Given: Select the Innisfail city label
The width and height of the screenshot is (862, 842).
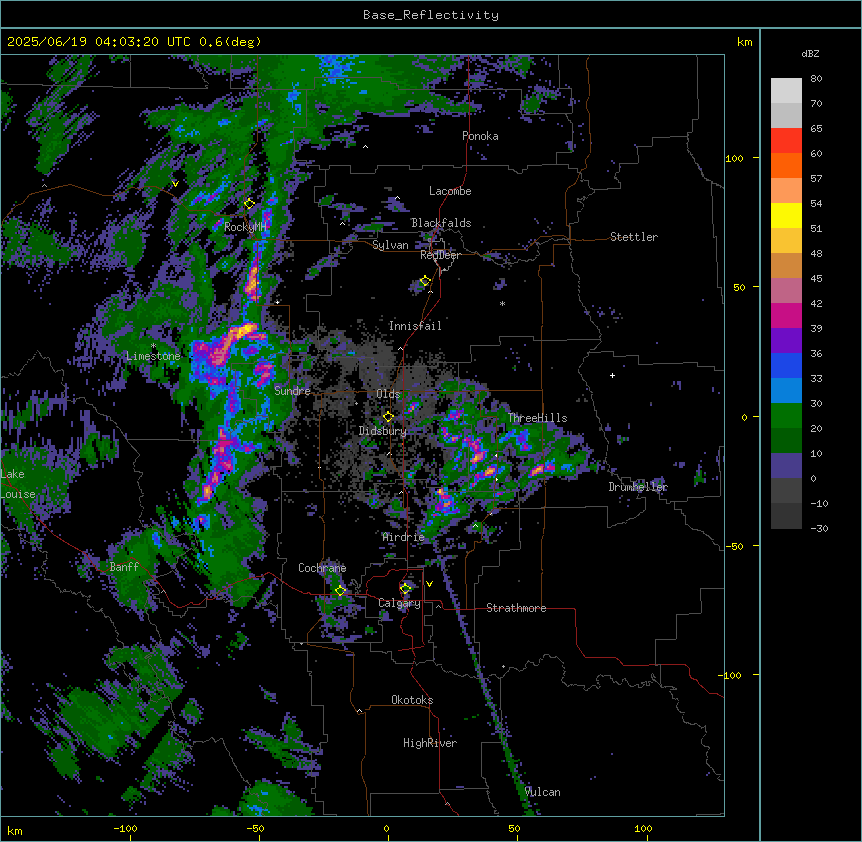Looking at the screenshot, I should (415, 326).
